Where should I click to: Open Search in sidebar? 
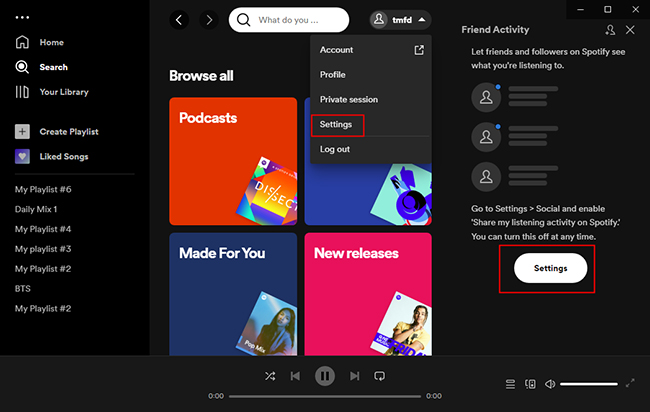point(41,67)
